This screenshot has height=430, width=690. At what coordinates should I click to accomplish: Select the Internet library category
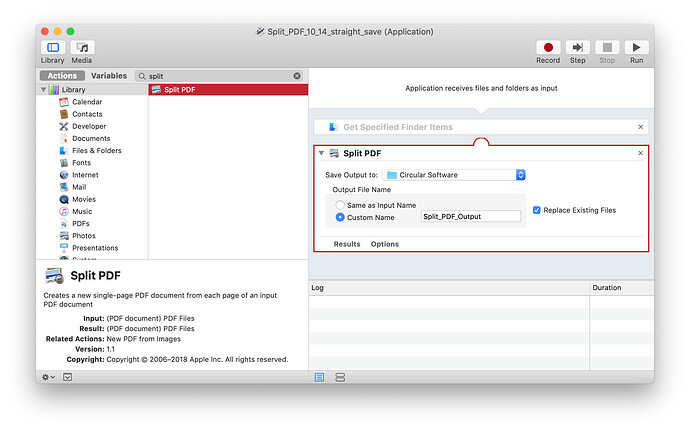coord(85,175)
